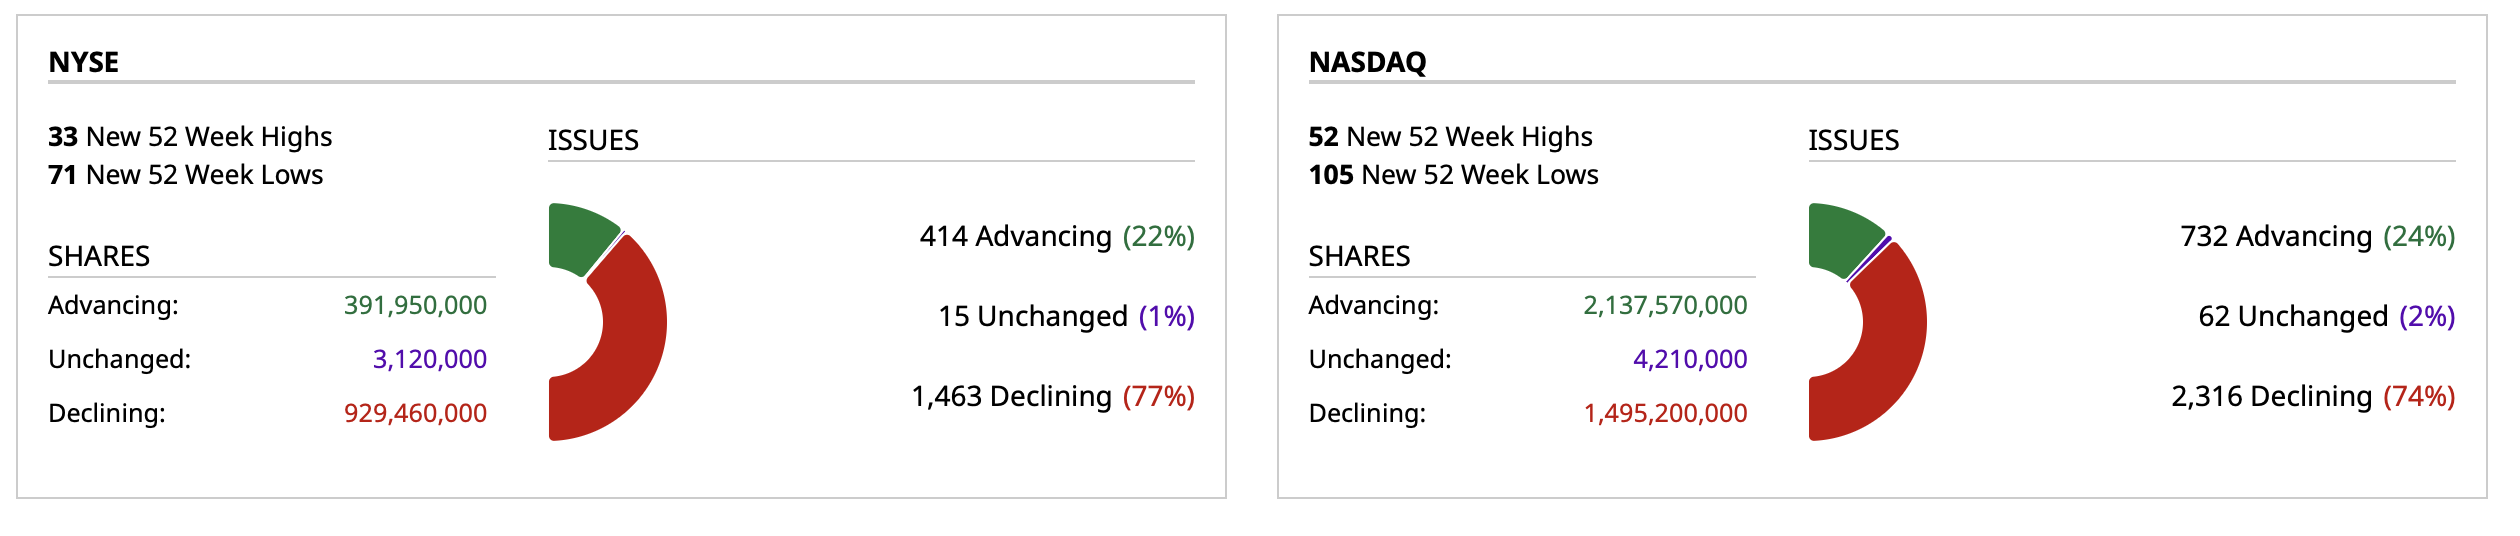Click NASDAQ declining shares value 1,495,200,000
This screenshot has height=536, width=2520.
point(1665,413)
